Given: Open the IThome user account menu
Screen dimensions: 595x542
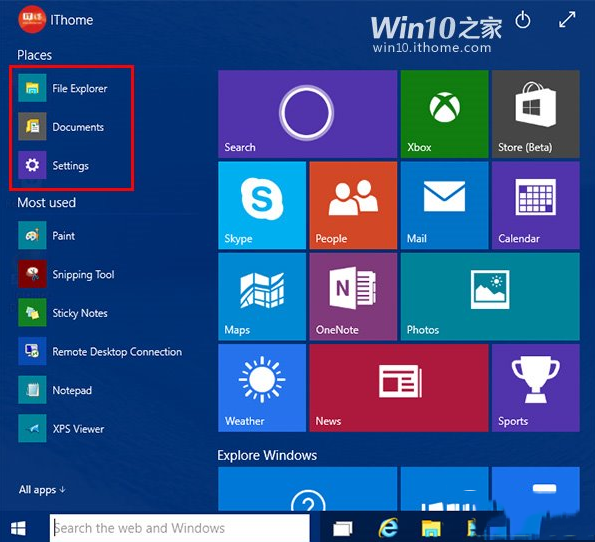Looking at the screenshot, I should [x=55, y=20].
